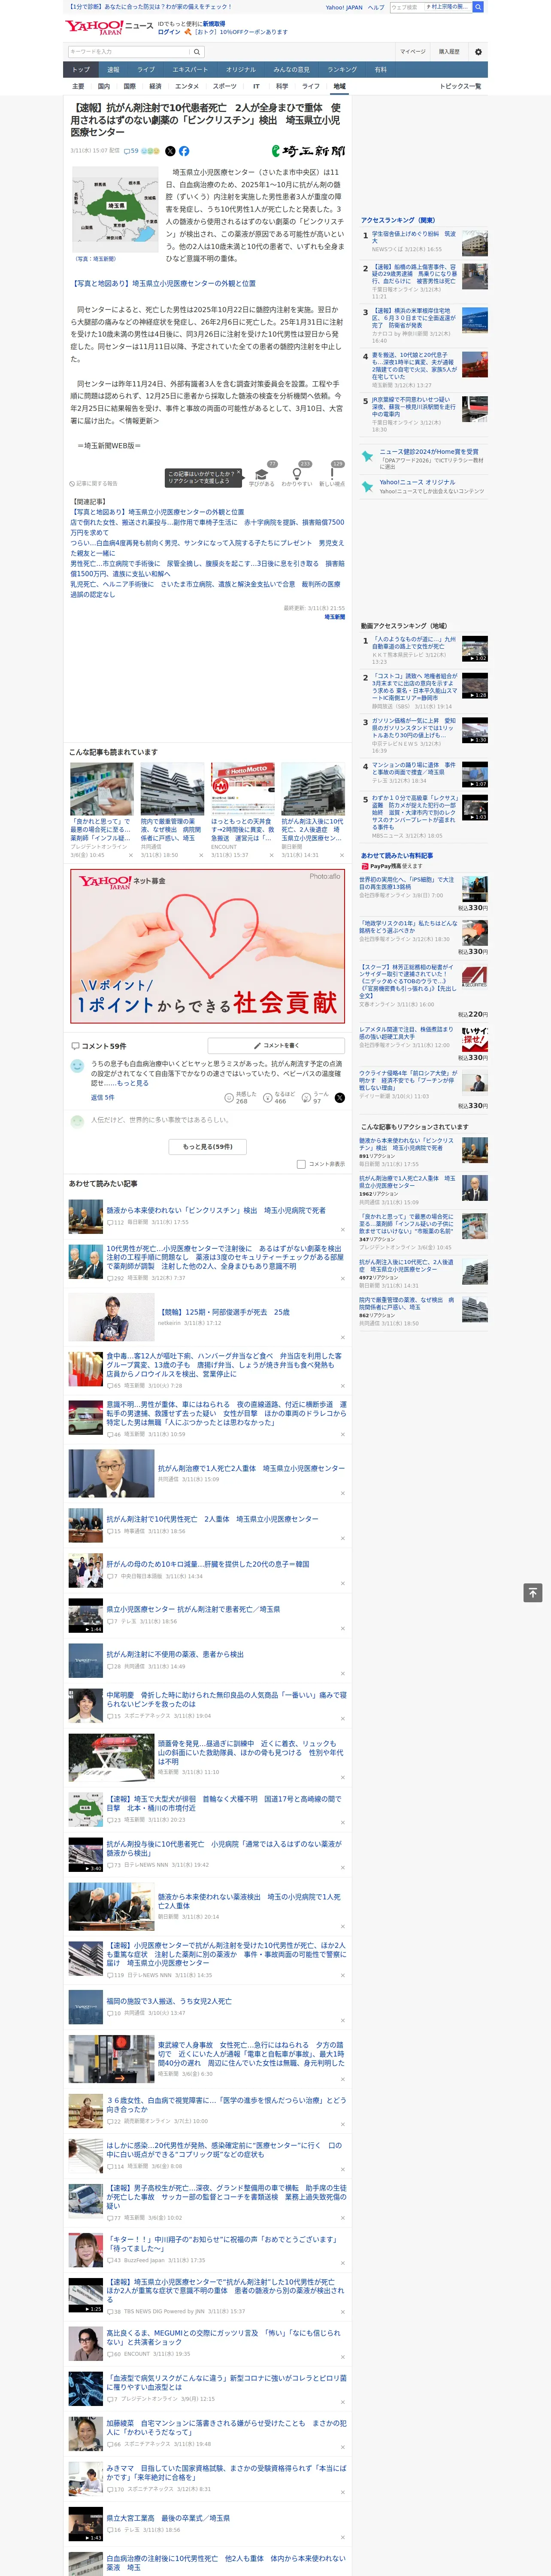Open the エキスパート tab
This screenshot has height=2576, width=551.
[x=190, y=70]
